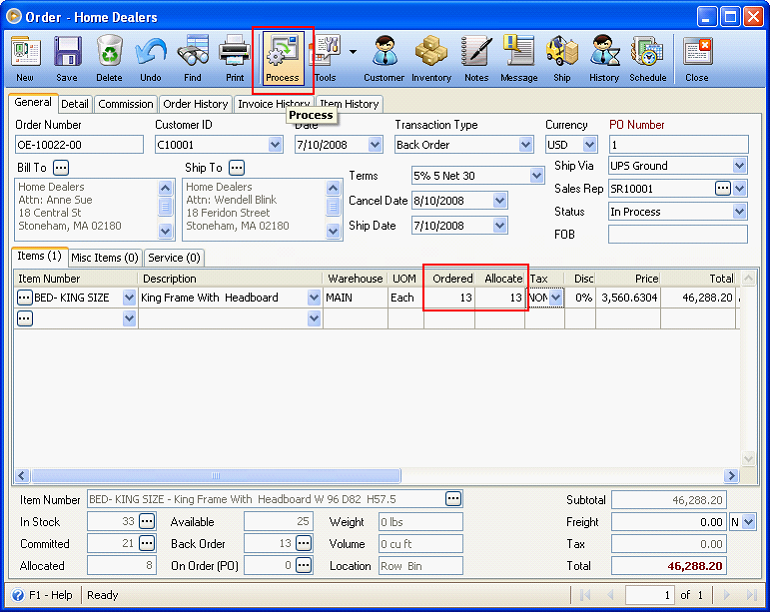Screen dimensions: 771x613
Task: Click ellipsis beside BED- KING SIZE item
Action: click(25, 297)
